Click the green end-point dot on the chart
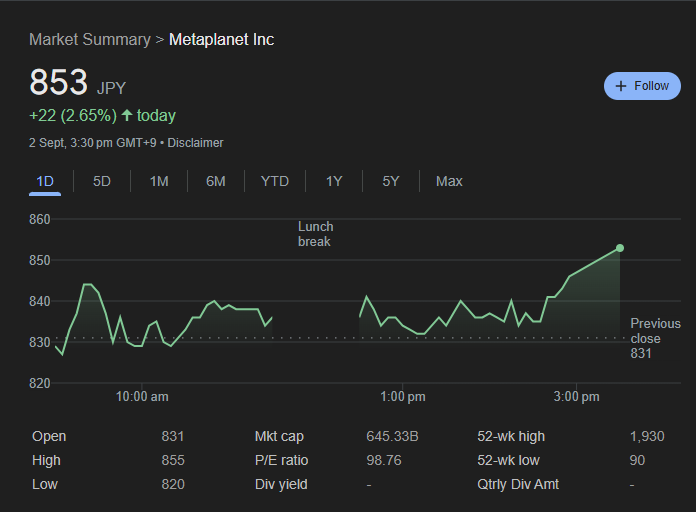 [x=620, y=248]
